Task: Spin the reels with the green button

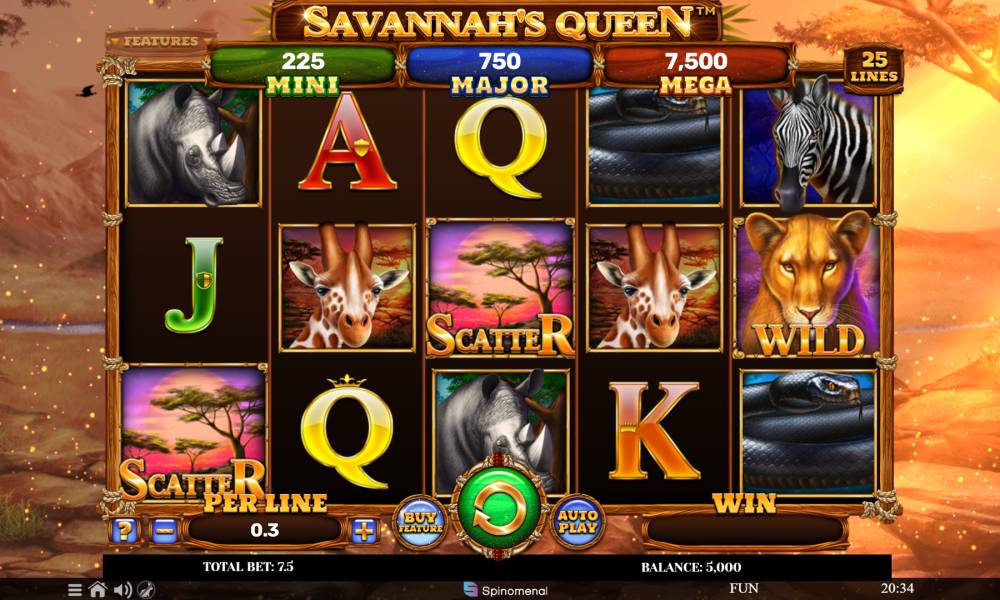Action: (x=499, y=507)
